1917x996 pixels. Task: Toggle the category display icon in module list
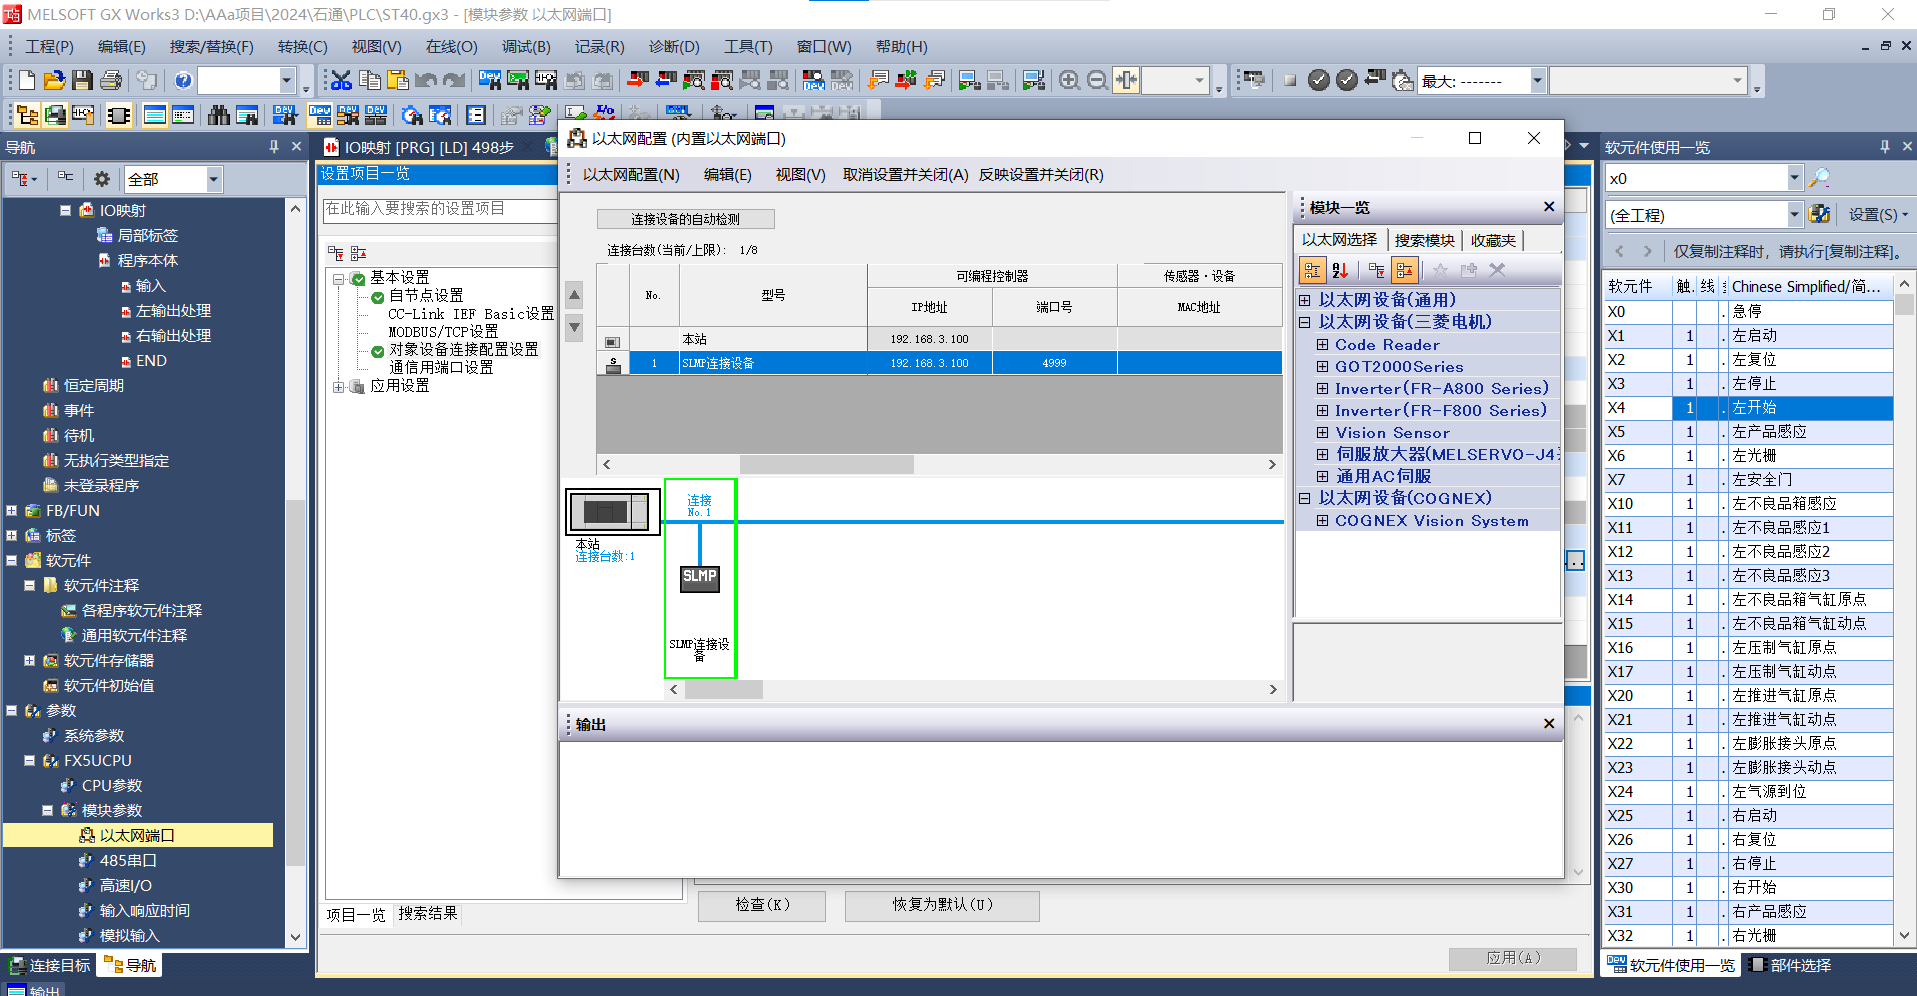(1312, 270)
